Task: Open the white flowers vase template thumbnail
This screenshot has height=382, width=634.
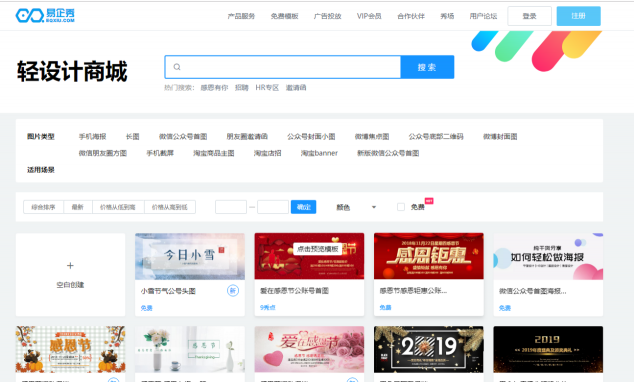Action: click(190, 349)
